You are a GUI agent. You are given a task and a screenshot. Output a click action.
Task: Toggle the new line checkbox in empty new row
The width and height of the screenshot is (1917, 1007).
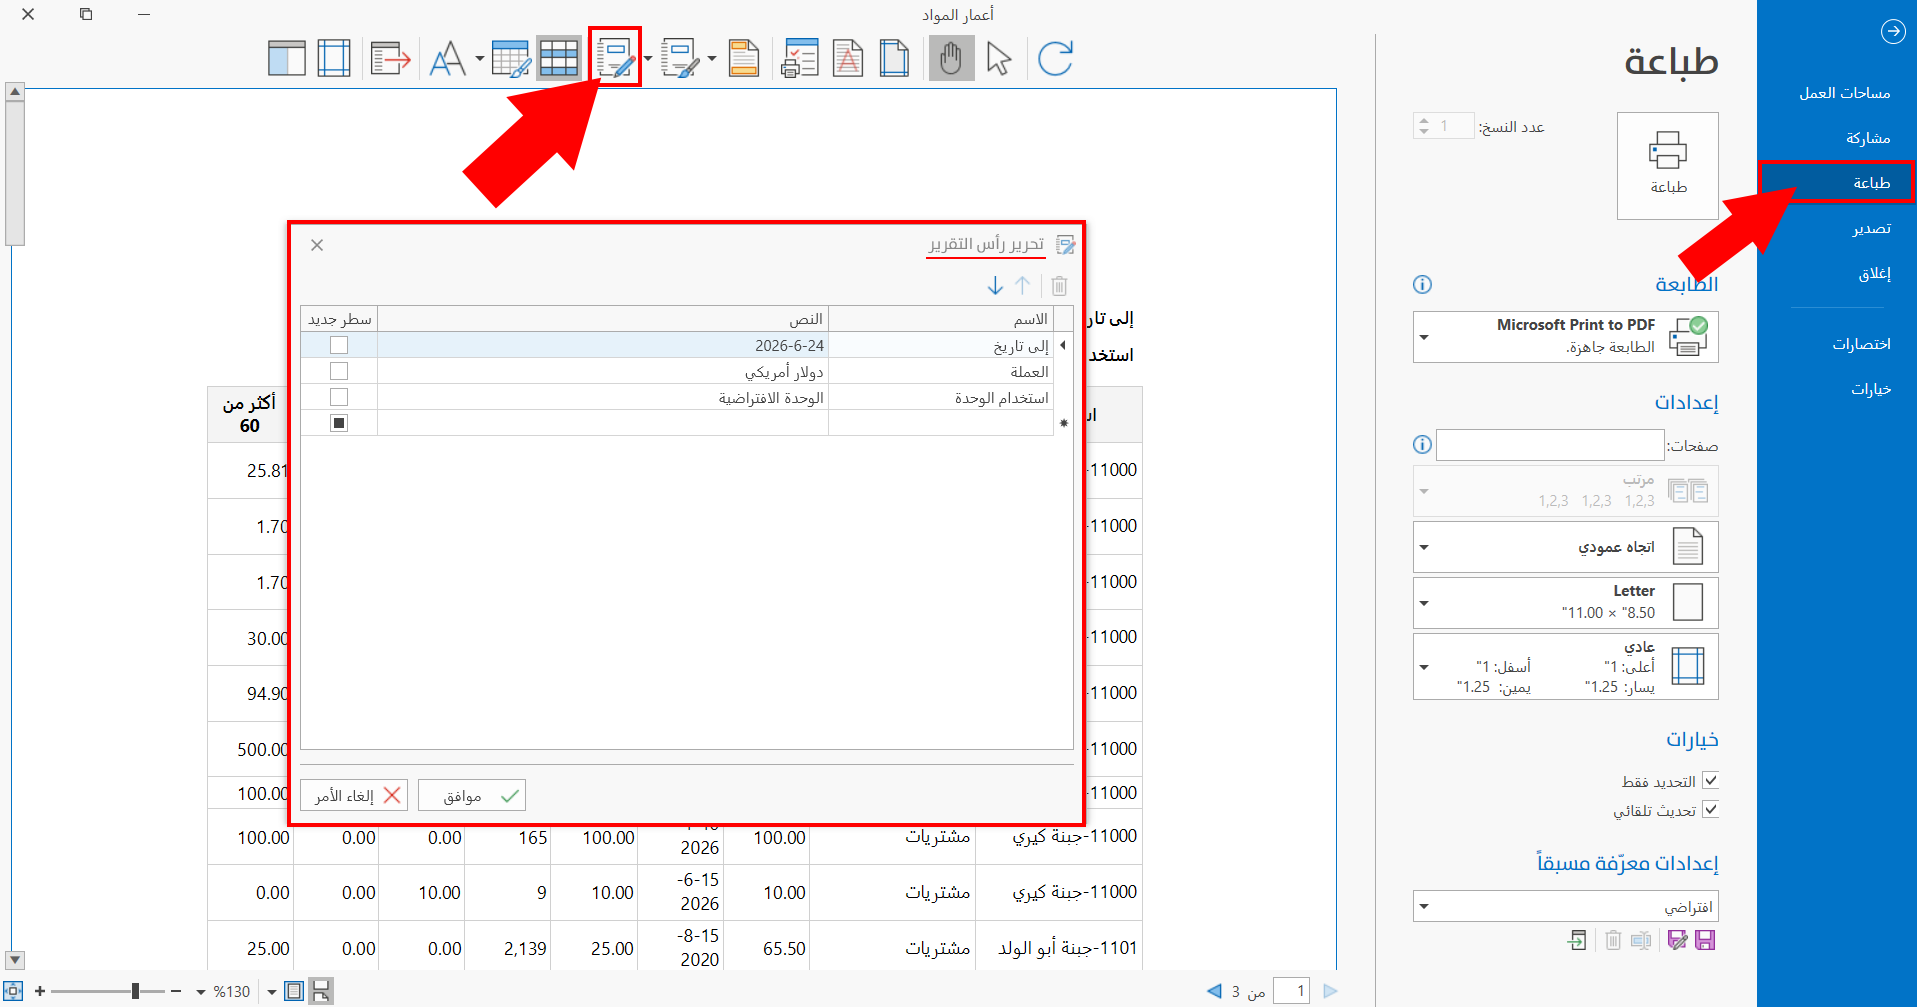339,423
